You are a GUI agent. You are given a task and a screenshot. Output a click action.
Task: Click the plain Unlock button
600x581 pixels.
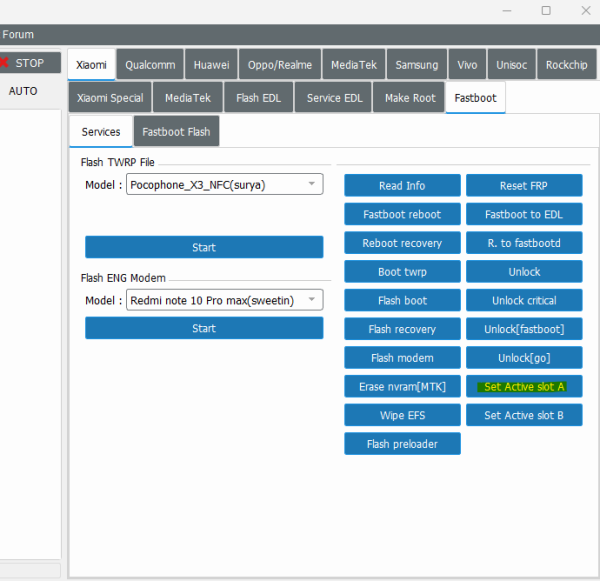pos(524,271)
